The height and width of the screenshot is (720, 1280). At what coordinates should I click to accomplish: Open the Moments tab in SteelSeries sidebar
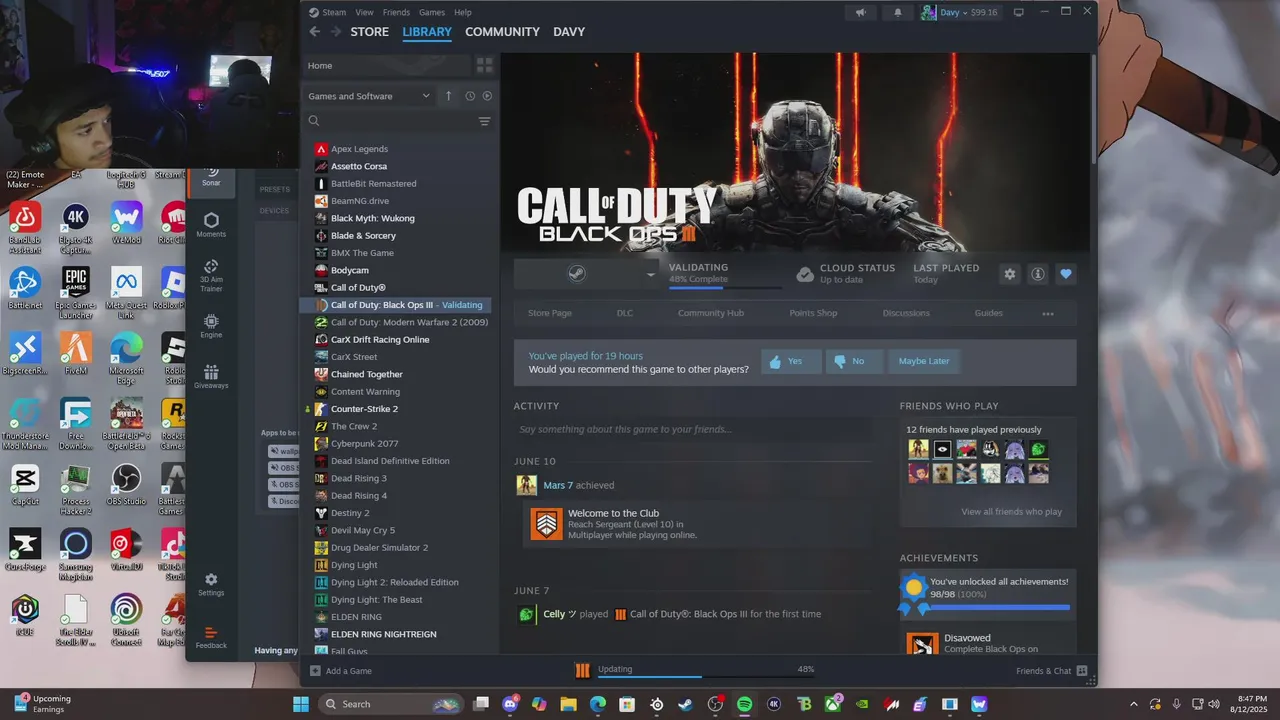(211, 225)
